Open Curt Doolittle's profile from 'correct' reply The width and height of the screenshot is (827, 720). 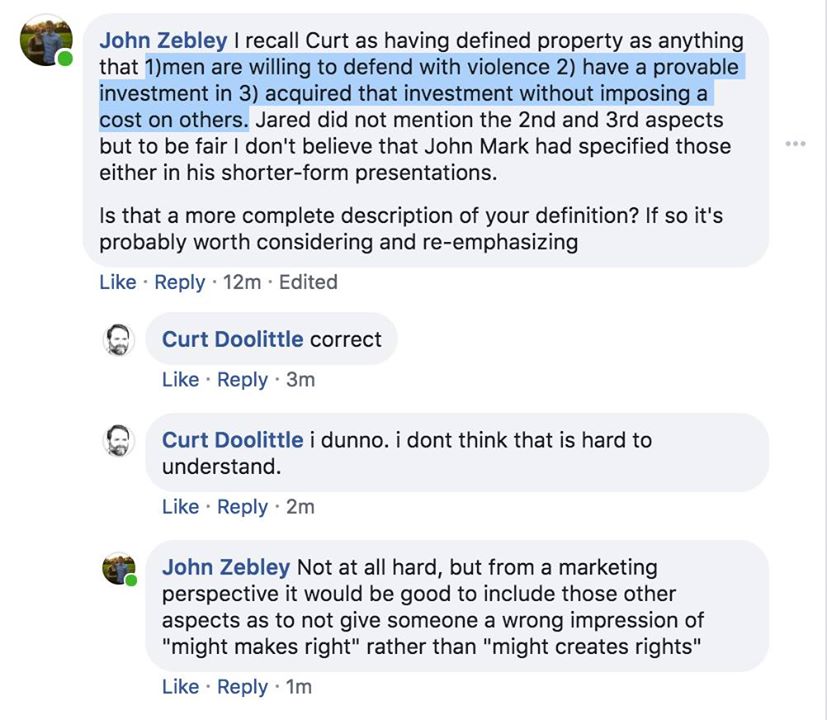[x=232, y=339]
